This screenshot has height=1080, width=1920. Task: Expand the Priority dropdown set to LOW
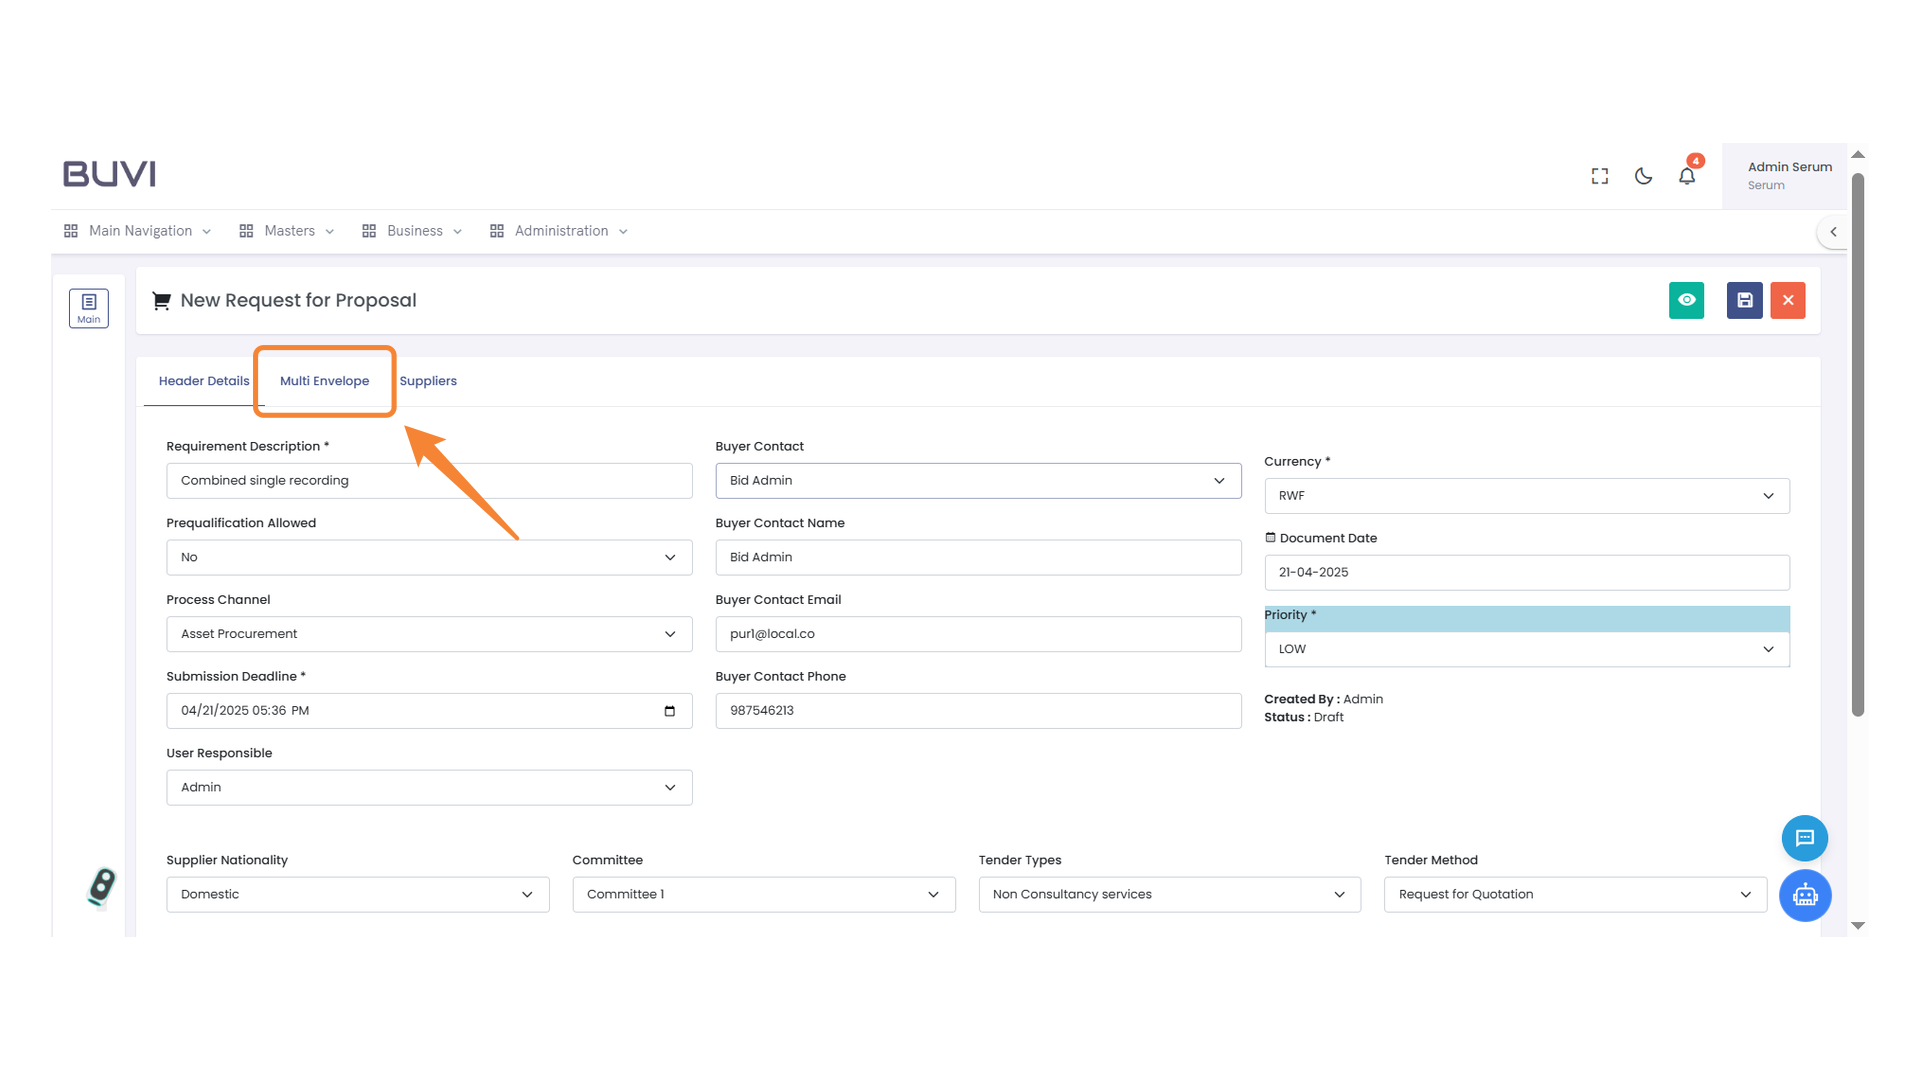click(x=1526, y=649)
